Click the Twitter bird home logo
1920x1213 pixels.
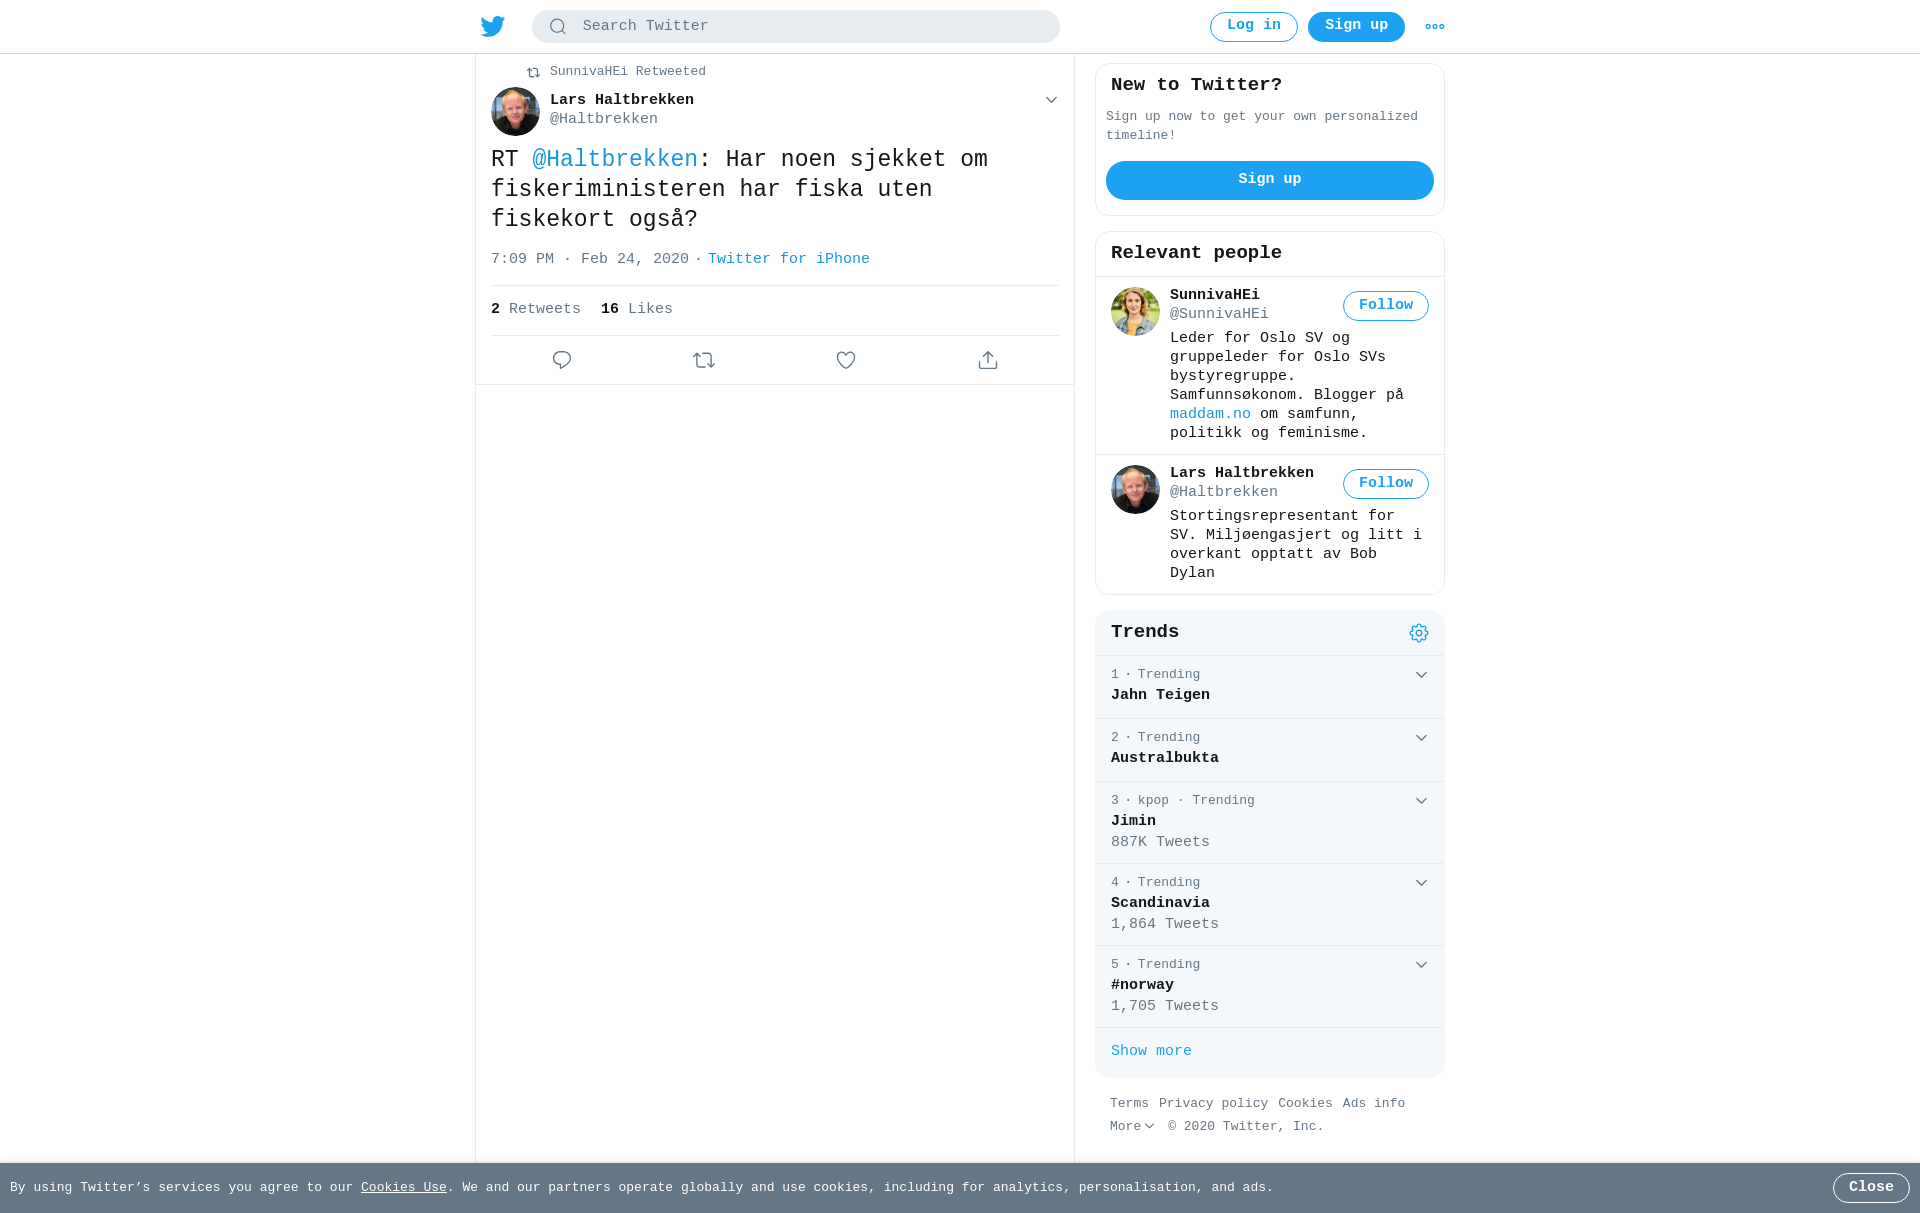pyautogui.click(x=493, y=26)
